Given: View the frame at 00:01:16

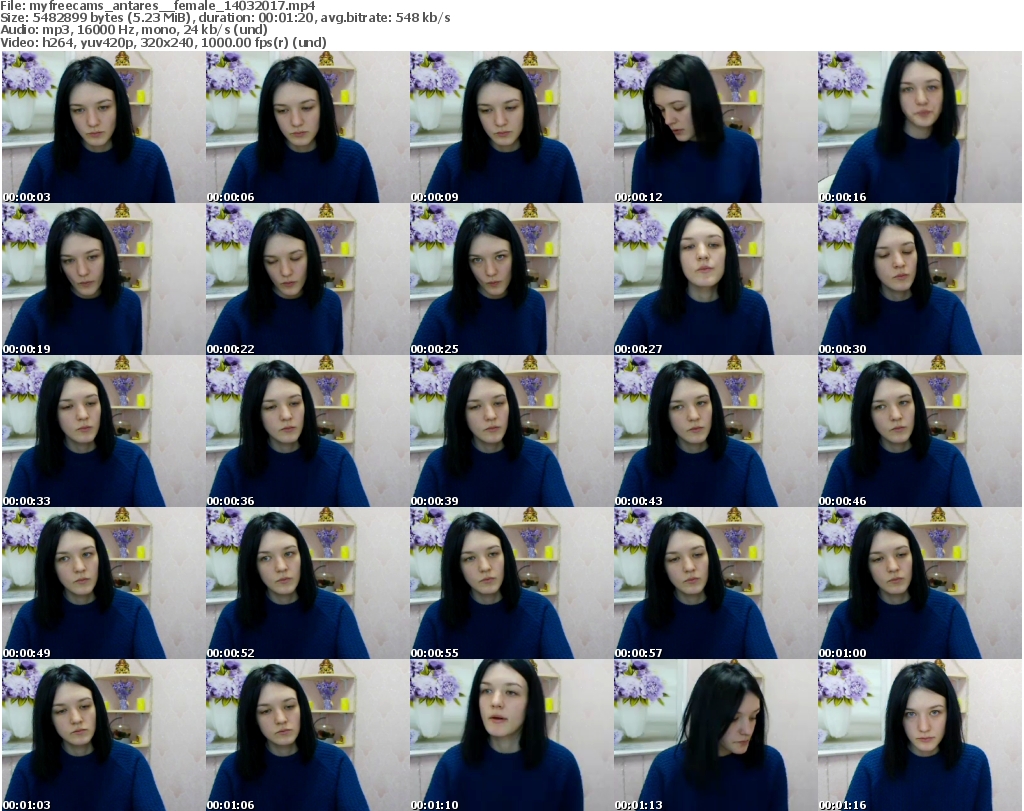Looking at the screenshot, I should [920, 735].
